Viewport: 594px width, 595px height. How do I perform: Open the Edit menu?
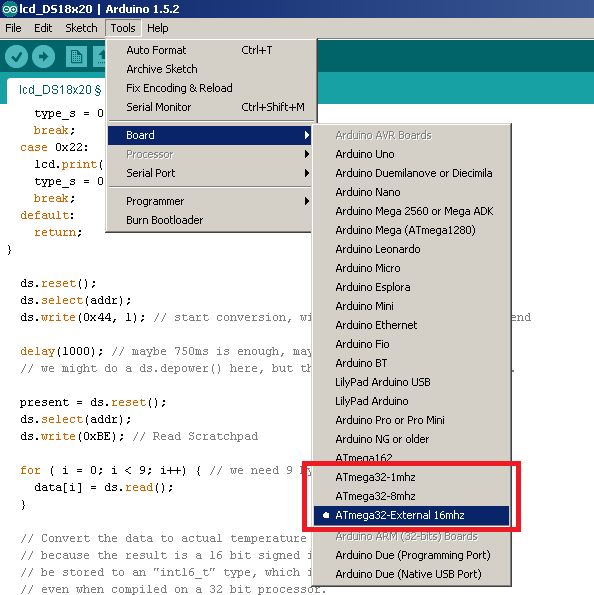coord(43,28)
